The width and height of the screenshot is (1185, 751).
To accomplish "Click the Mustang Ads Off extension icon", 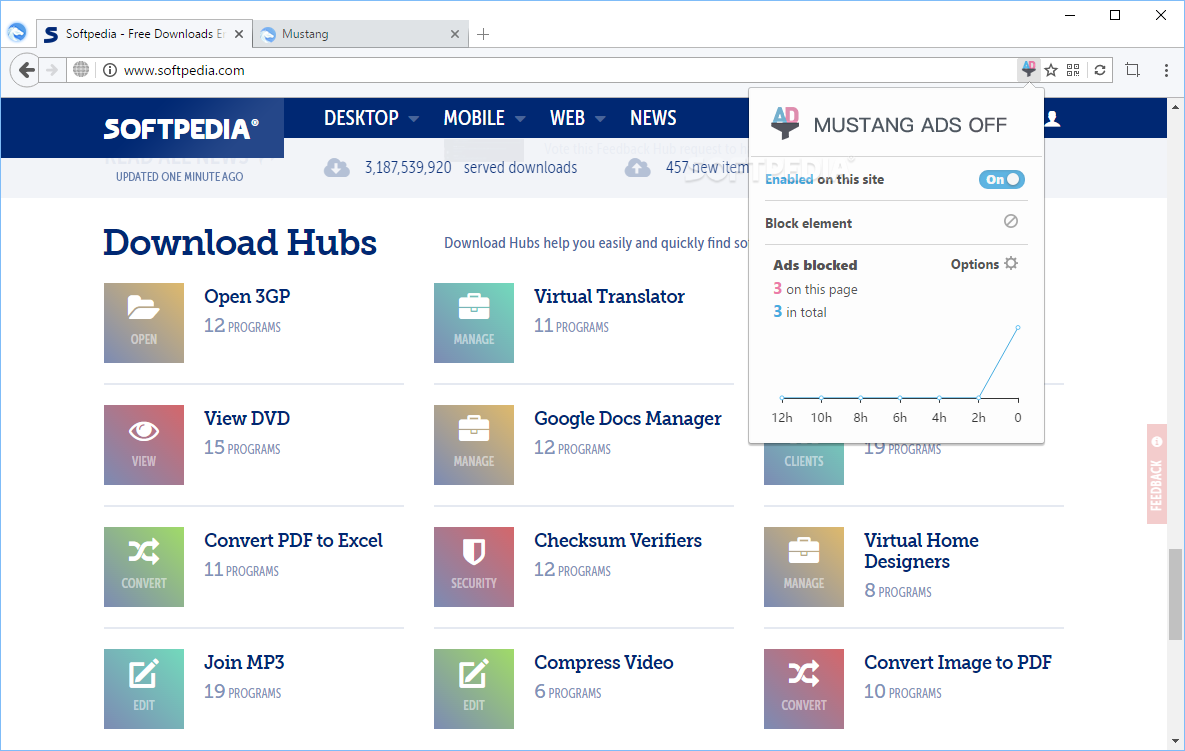I will click(1029, 70).
